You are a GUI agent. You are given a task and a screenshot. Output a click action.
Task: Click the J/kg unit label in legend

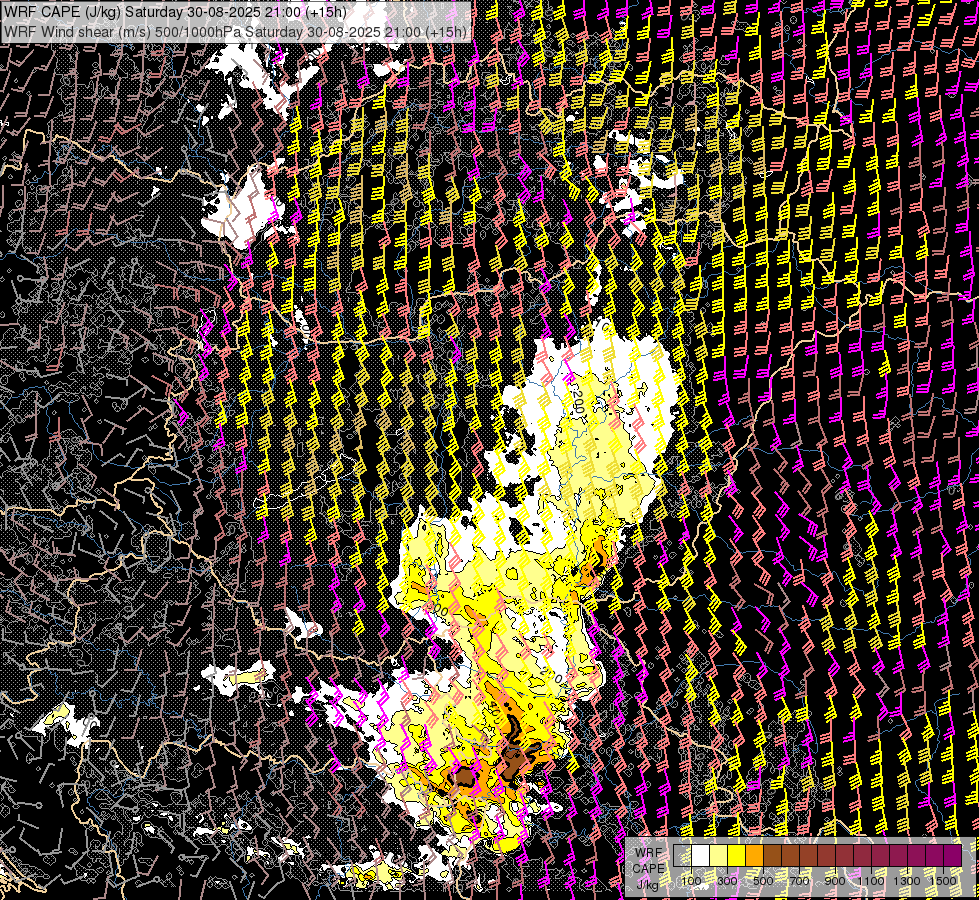coord(647,884)
